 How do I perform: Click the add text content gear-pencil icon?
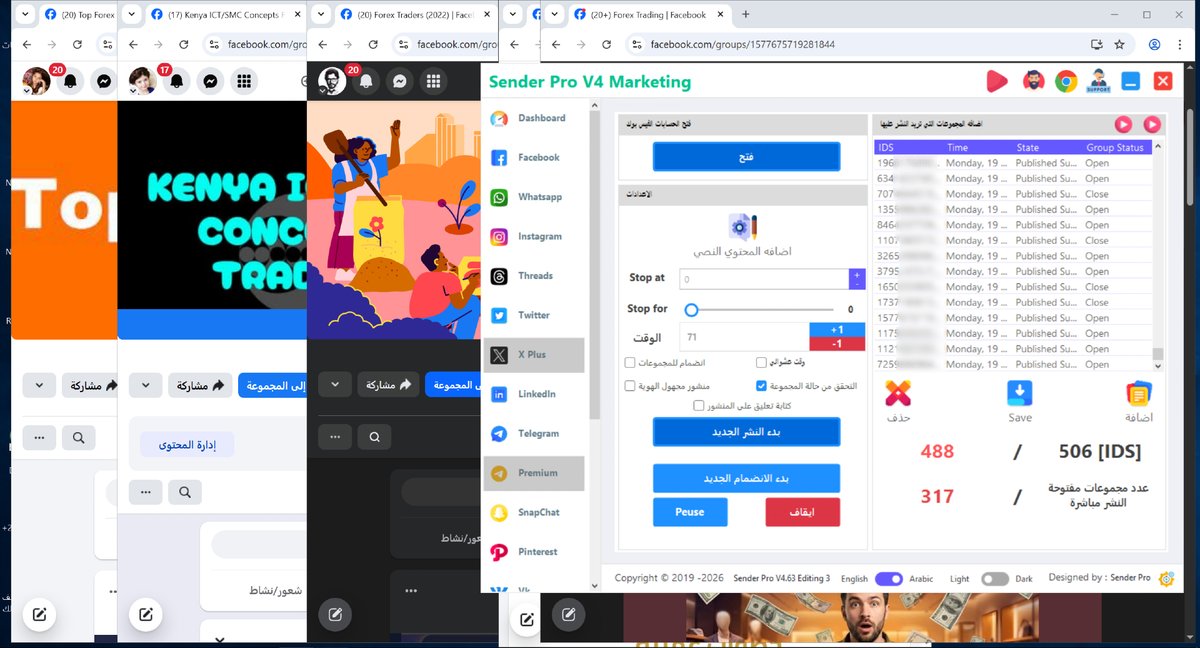(742, 225)
